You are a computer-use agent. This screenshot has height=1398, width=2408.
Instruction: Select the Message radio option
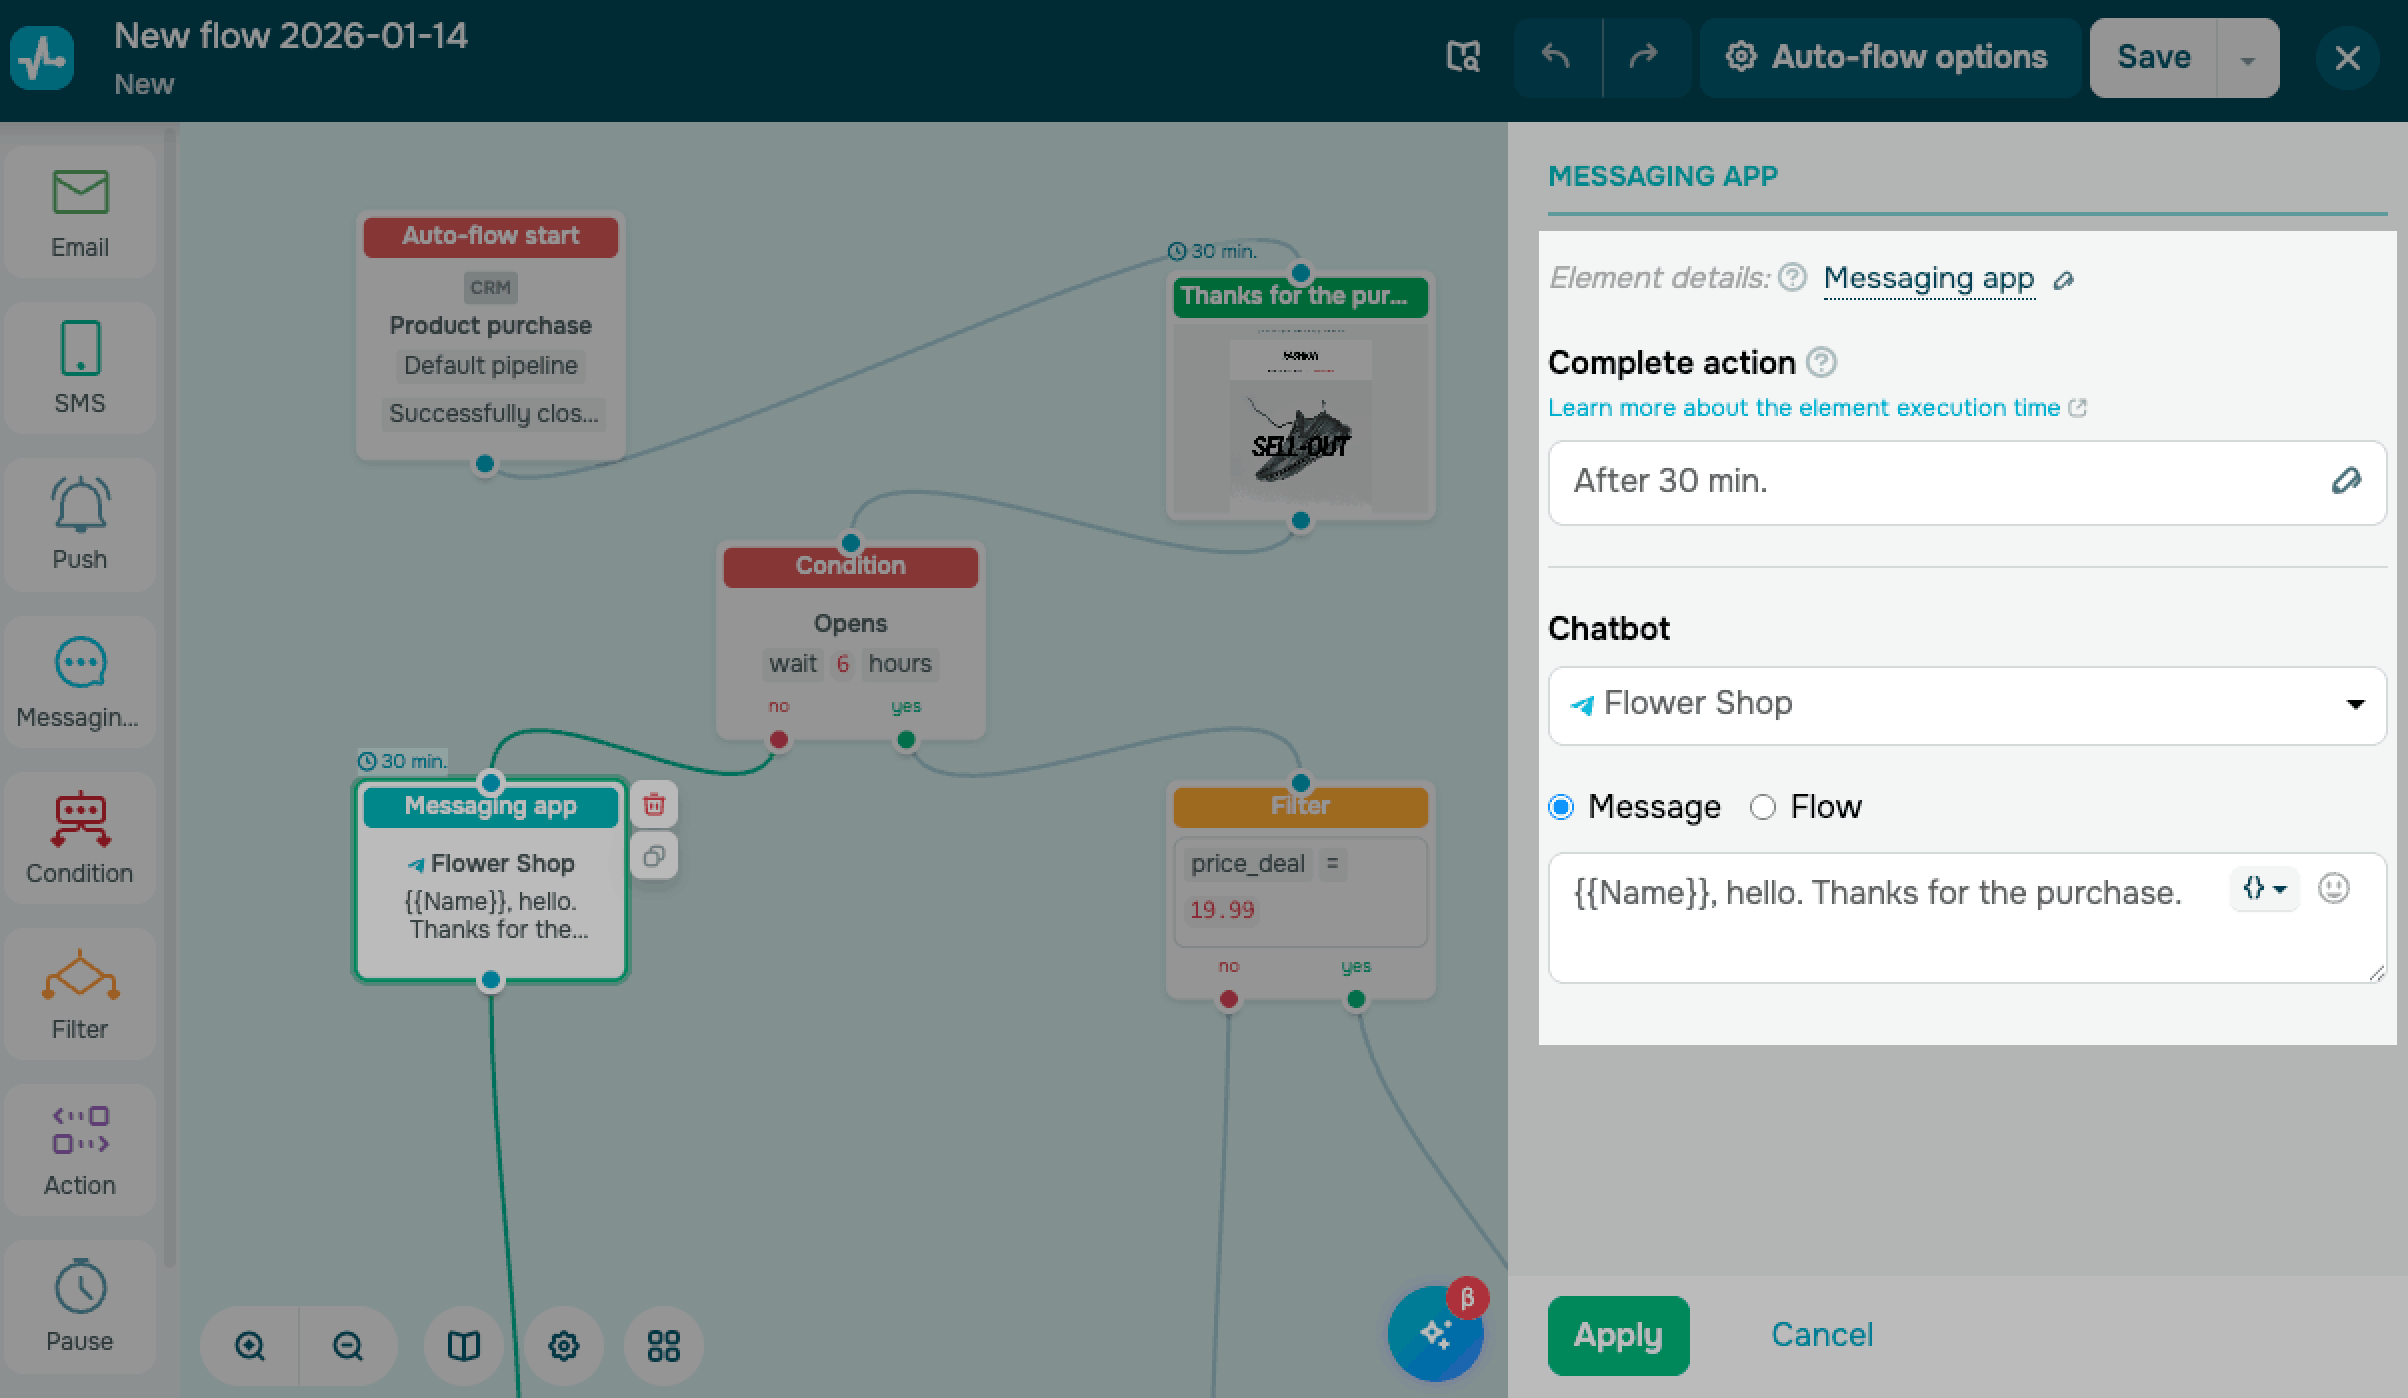1561,807
